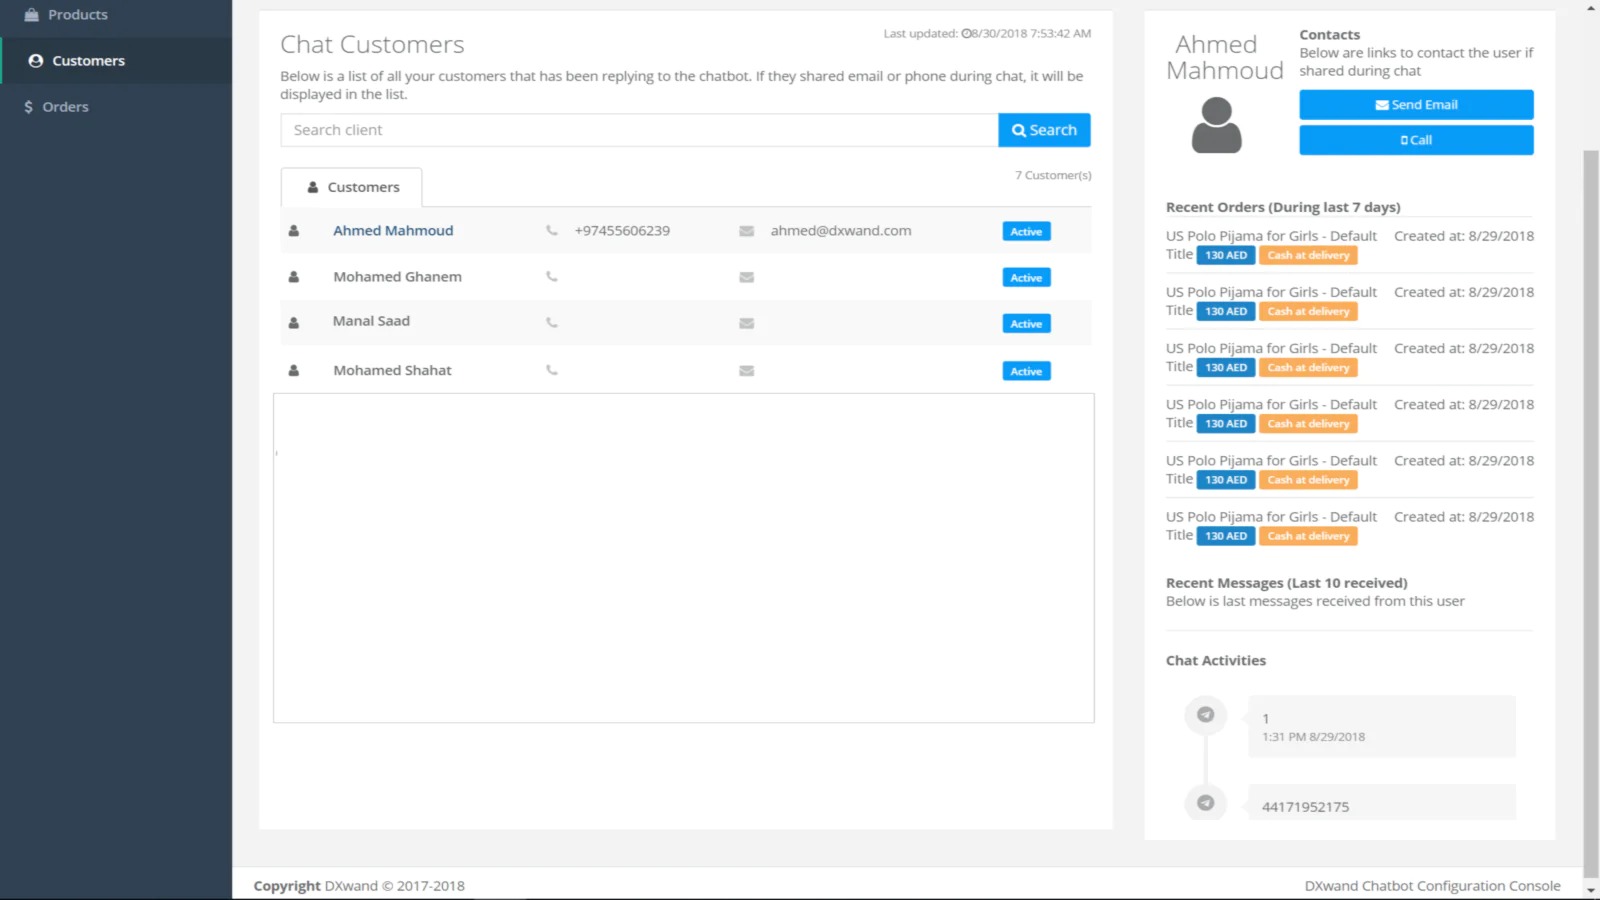Open the Orders sidebar section

[65, 107]
